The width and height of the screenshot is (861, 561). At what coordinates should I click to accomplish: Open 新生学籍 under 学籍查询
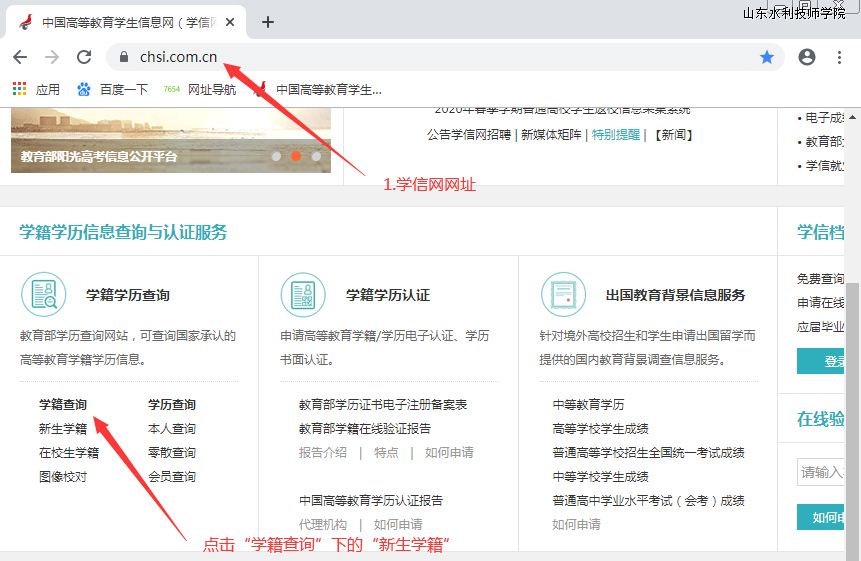(x=63, y=429)
